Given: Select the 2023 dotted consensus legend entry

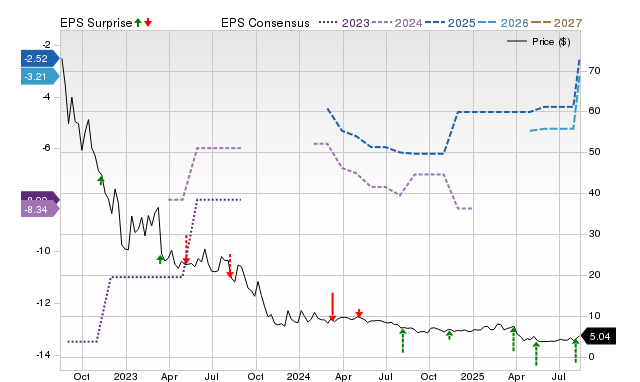Looking at the screenshot, I should tap(344, 23).
